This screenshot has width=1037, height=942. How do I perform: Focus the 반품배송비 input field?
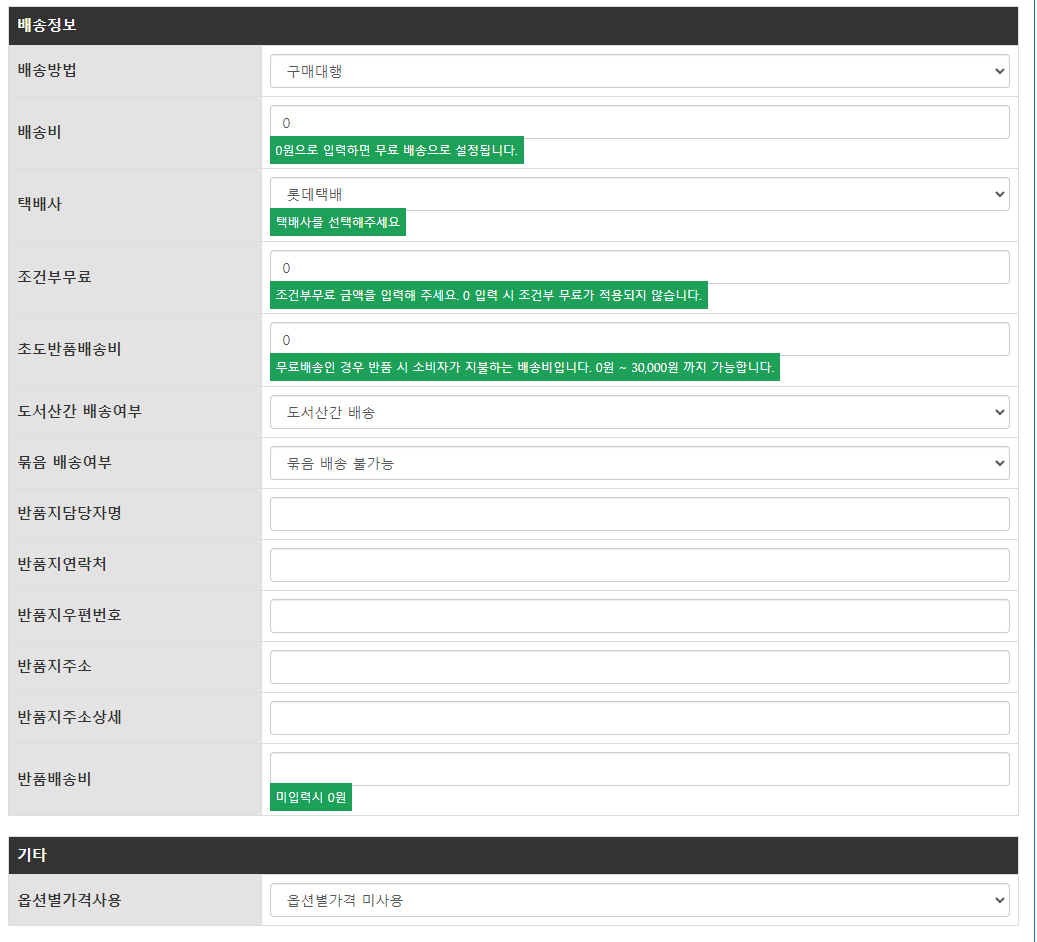click(x=639, y=769)
